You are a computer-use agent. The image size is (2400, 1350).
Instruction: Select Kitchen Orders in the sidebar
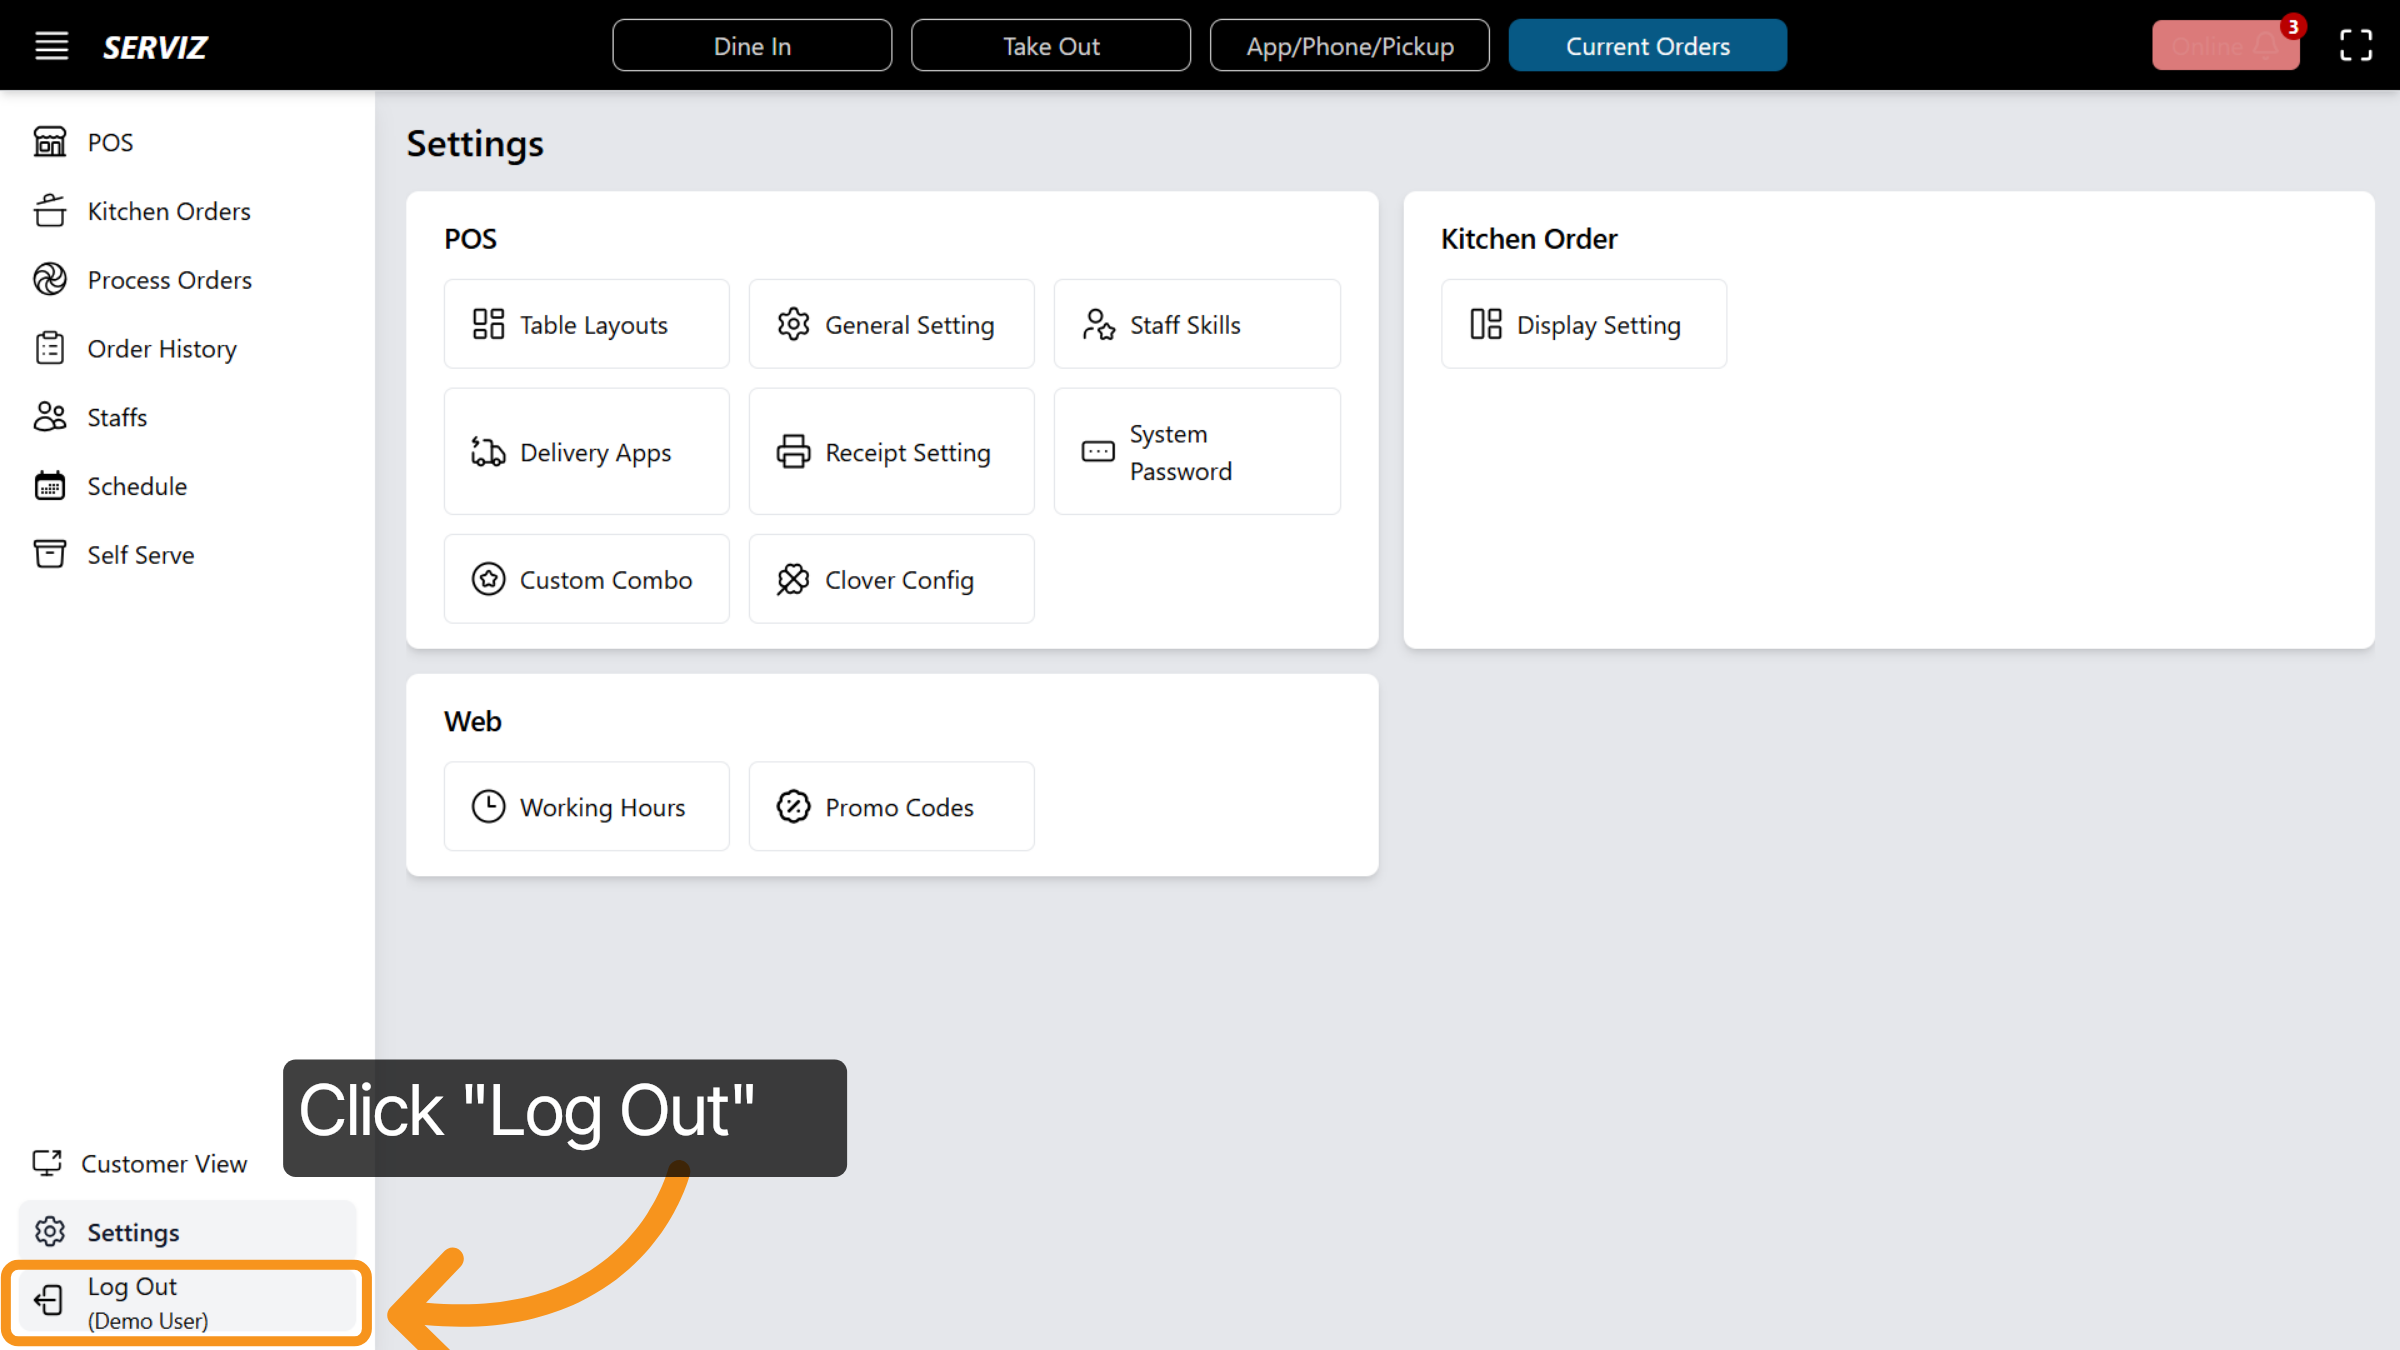[x=168, y=211]
